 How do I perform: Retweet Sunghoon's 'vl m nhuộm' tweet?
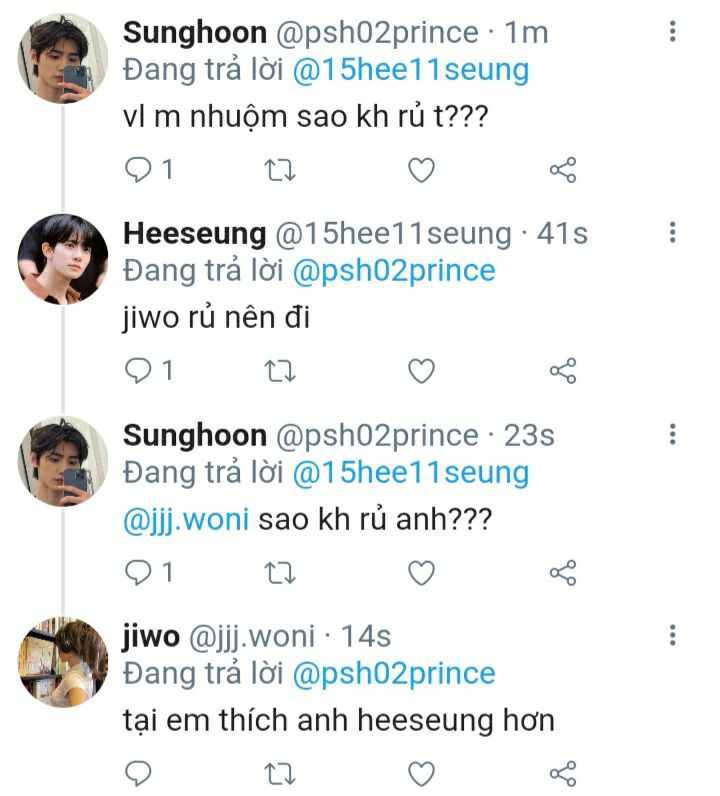[x=280, y=170]
